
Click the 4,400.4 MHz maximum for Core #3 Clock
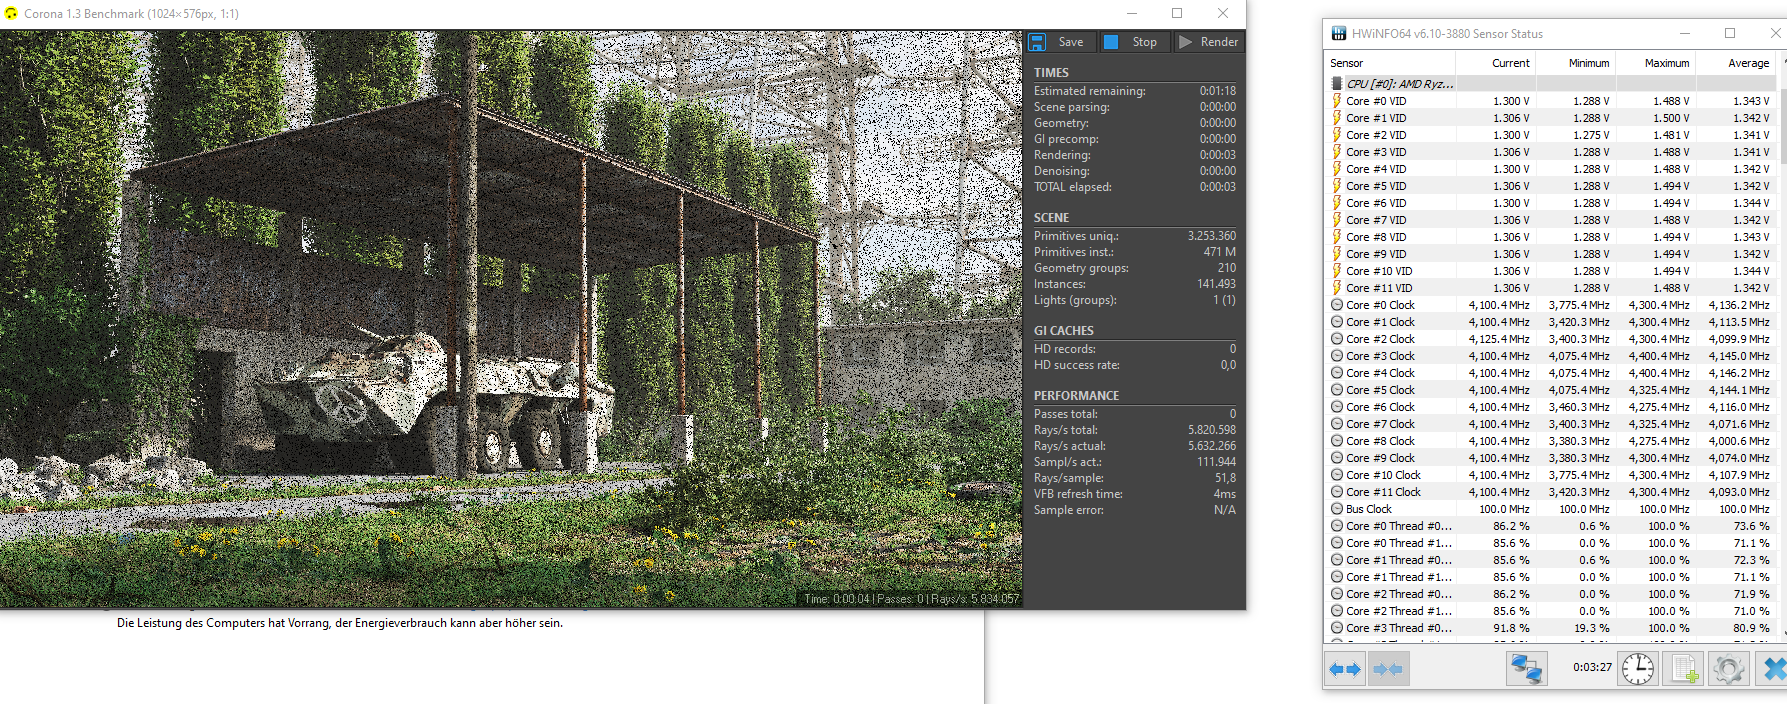(1659, 356)
